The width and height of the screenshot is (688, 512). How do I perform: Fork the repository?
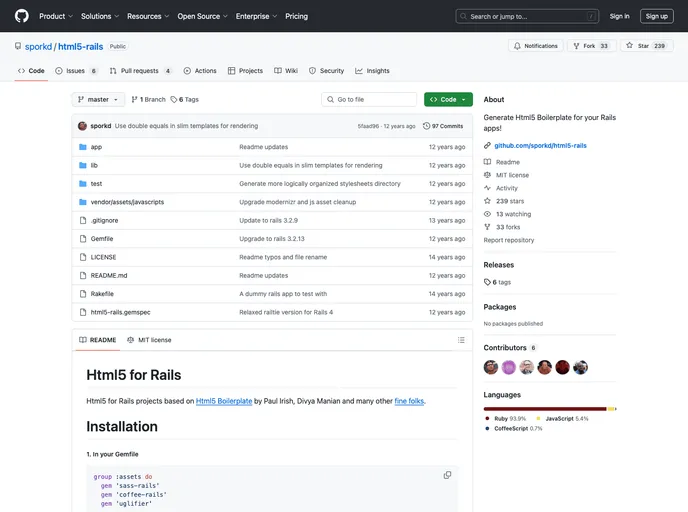[591, 46]
